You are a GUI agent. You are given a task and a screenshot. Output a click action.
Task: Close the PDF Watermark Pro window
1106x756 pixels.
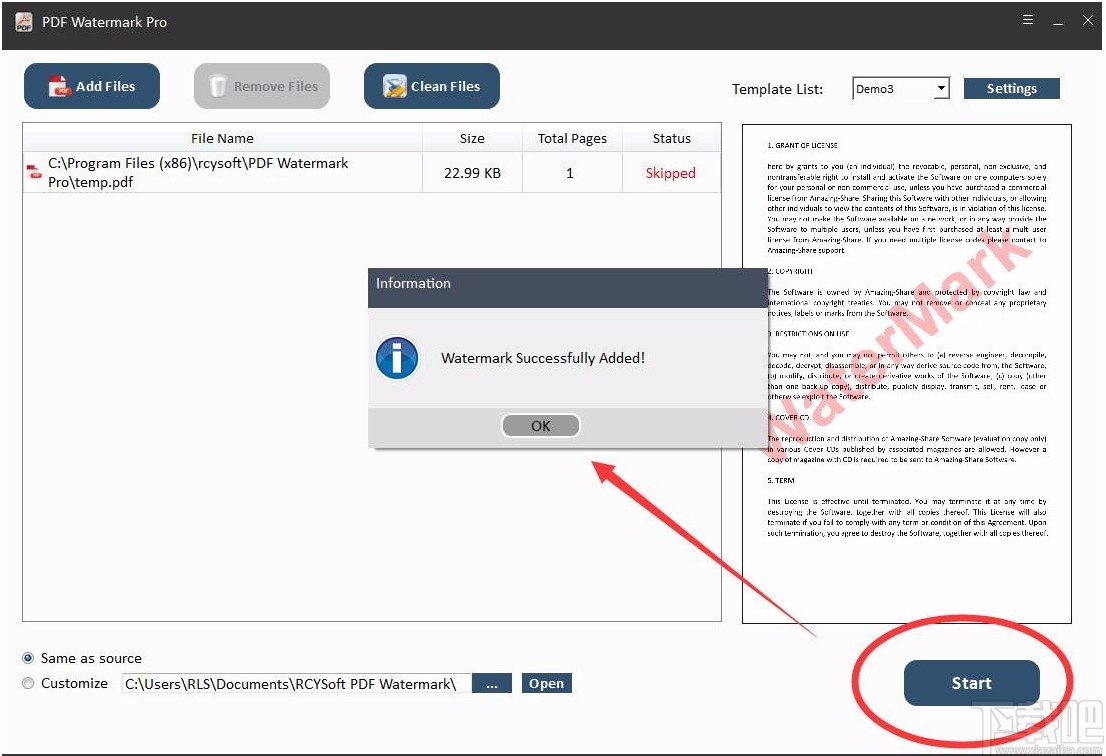tap(1088, 20)
